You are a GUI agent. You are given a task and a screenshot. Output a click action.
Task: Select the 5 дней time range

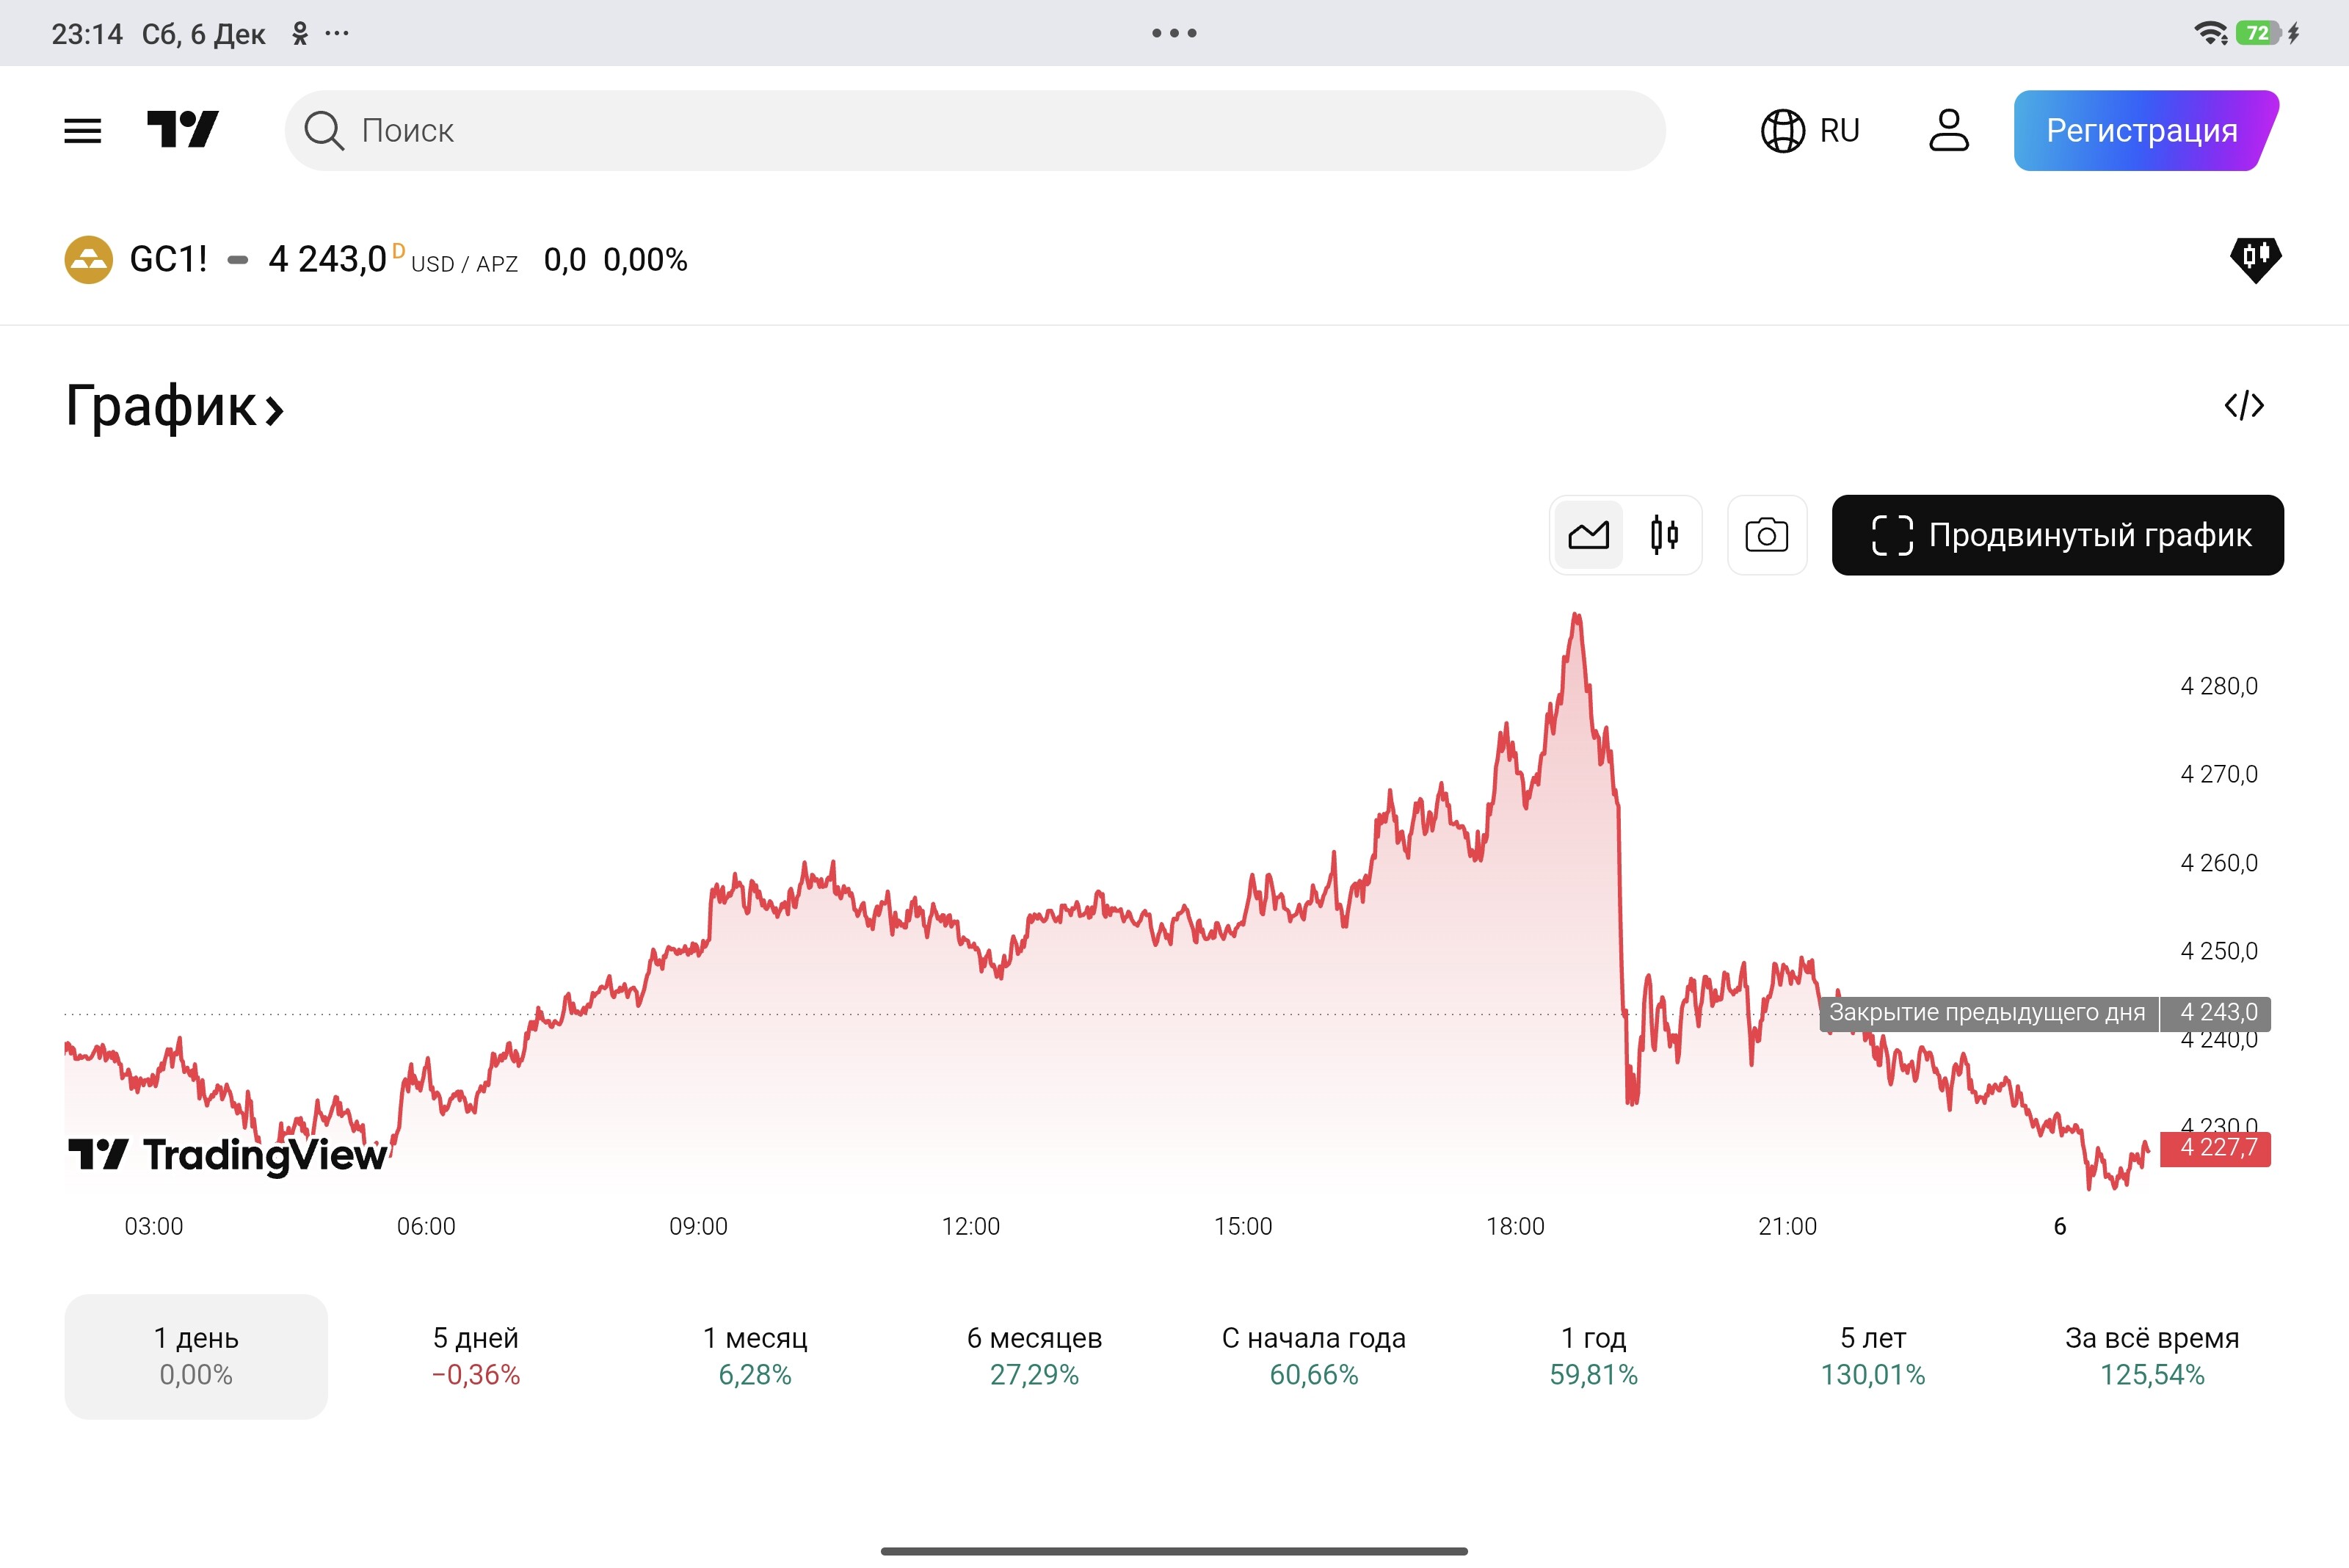click(475, 1356)
